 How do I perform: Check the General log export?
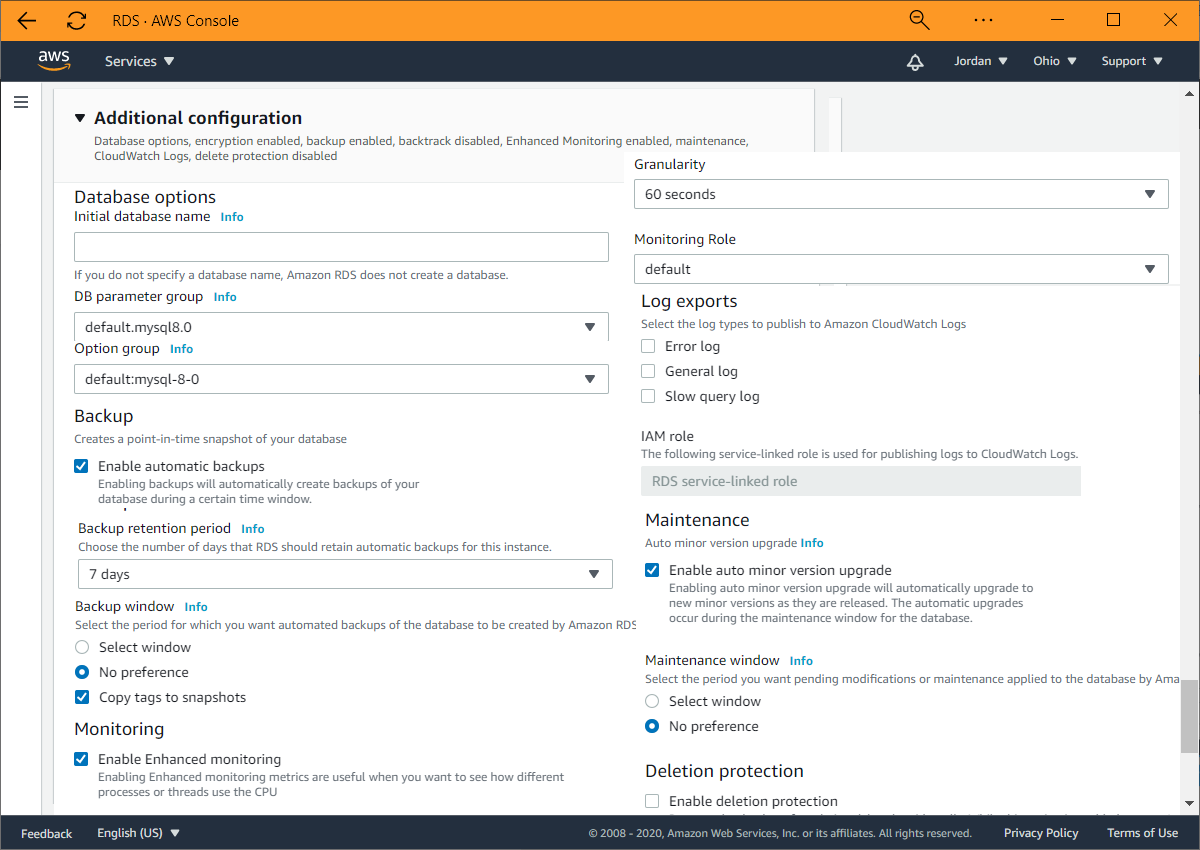pos(648,371)
